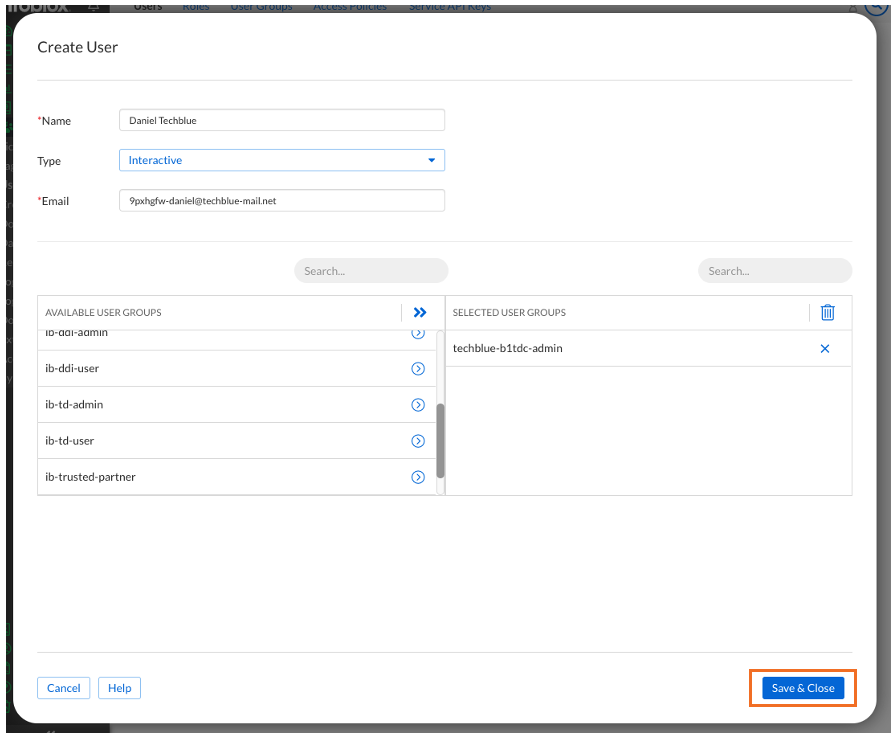Remove techblue-b1tdc-admin with X icon
Viewport: 896px width, 739px height.
point(825,349)
